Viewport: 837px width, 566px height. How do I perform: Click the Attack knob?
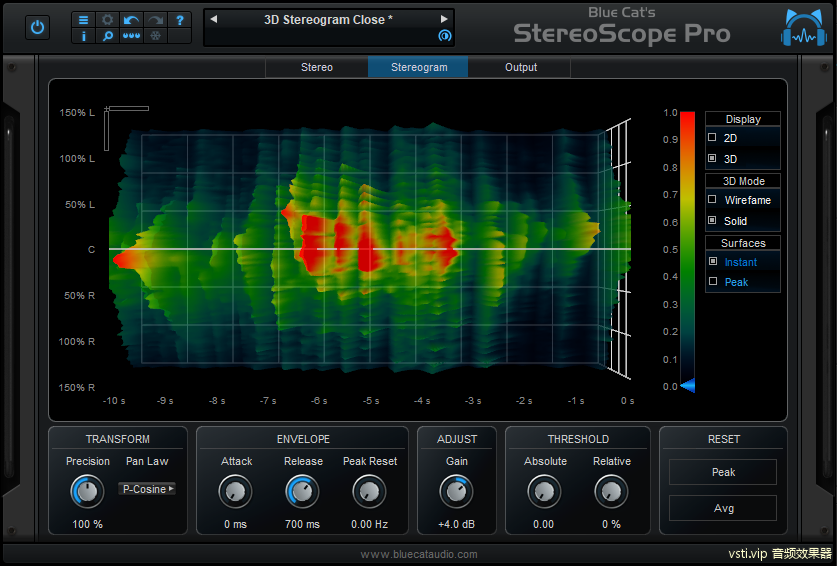pos(235,492)
